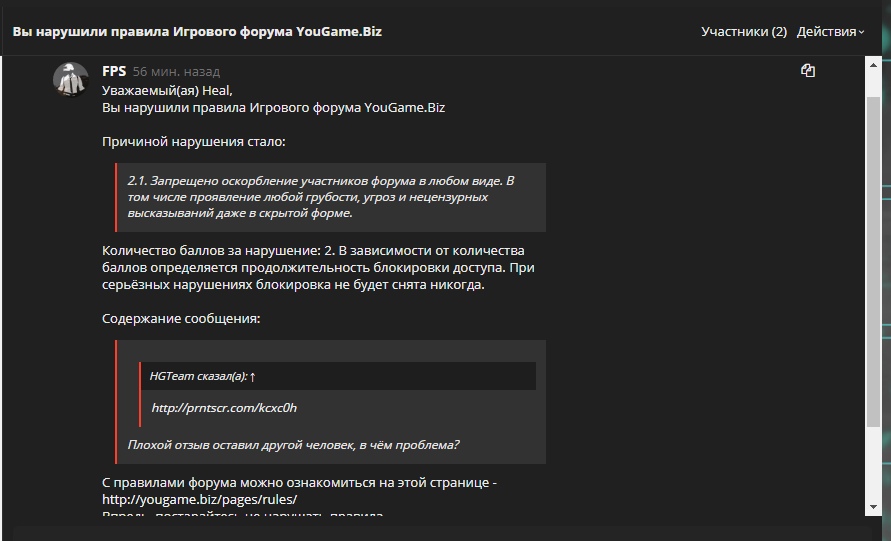Click the 'Уважаемый(ая) Heal,' greeting line
This screenshot has height=541, width=891.
(167, 90)
